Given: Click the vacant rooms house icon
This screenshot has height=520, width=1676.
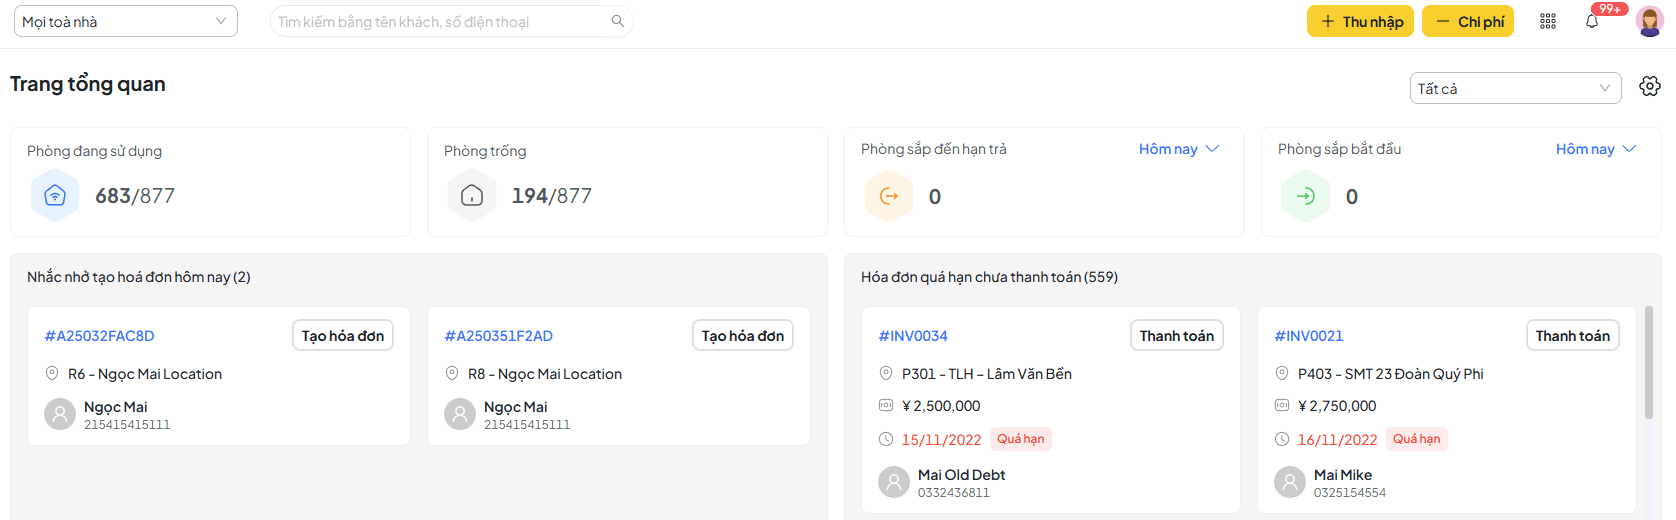Looking at the screenshot, I should click(472, 196).
